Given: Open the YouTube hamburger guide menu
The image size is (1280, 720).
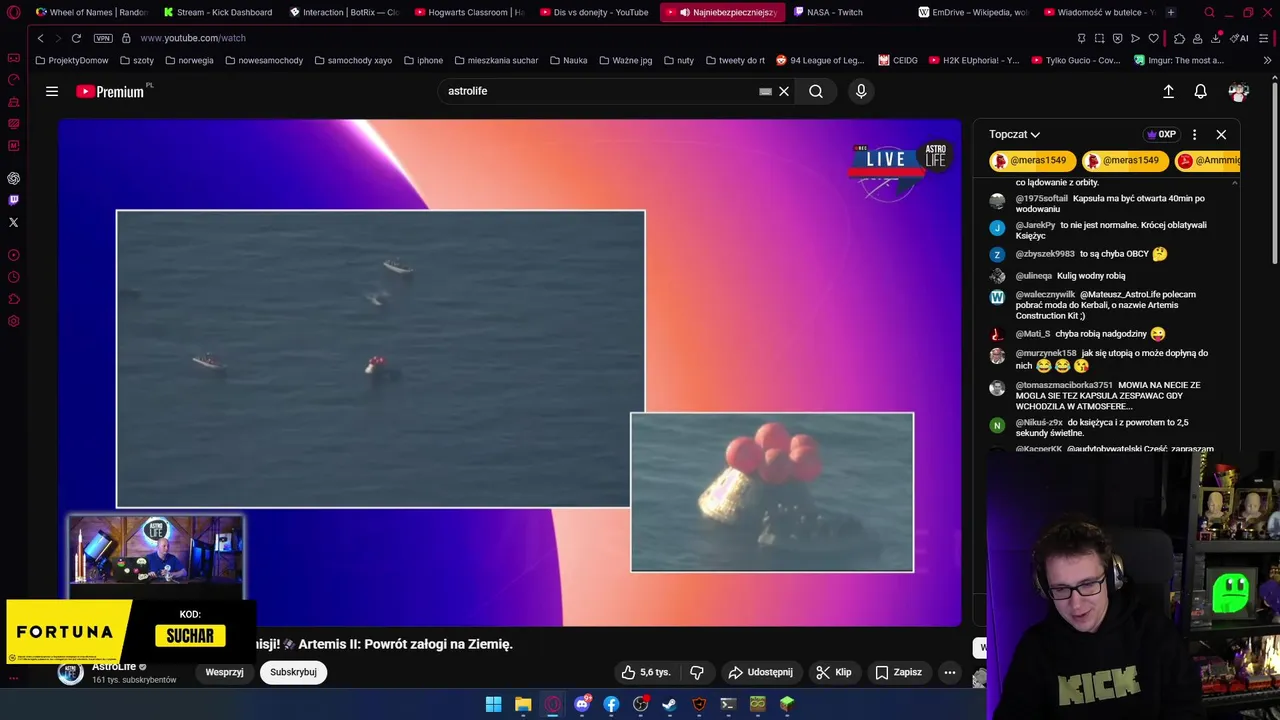Looking at the screenshot, I should pos(52,91).
